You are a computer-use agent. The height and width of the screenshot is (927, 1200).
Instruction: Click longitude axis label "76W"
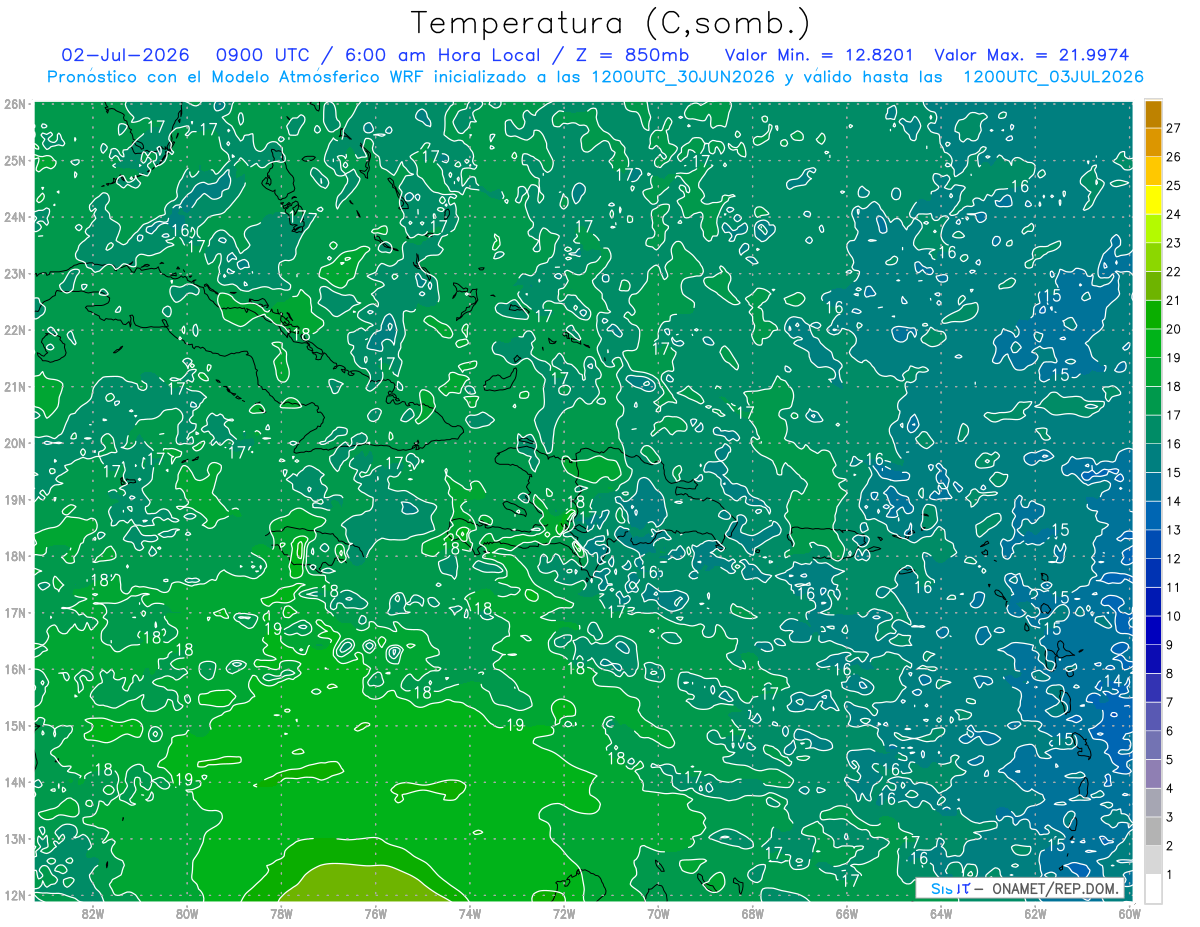point(375,913)
